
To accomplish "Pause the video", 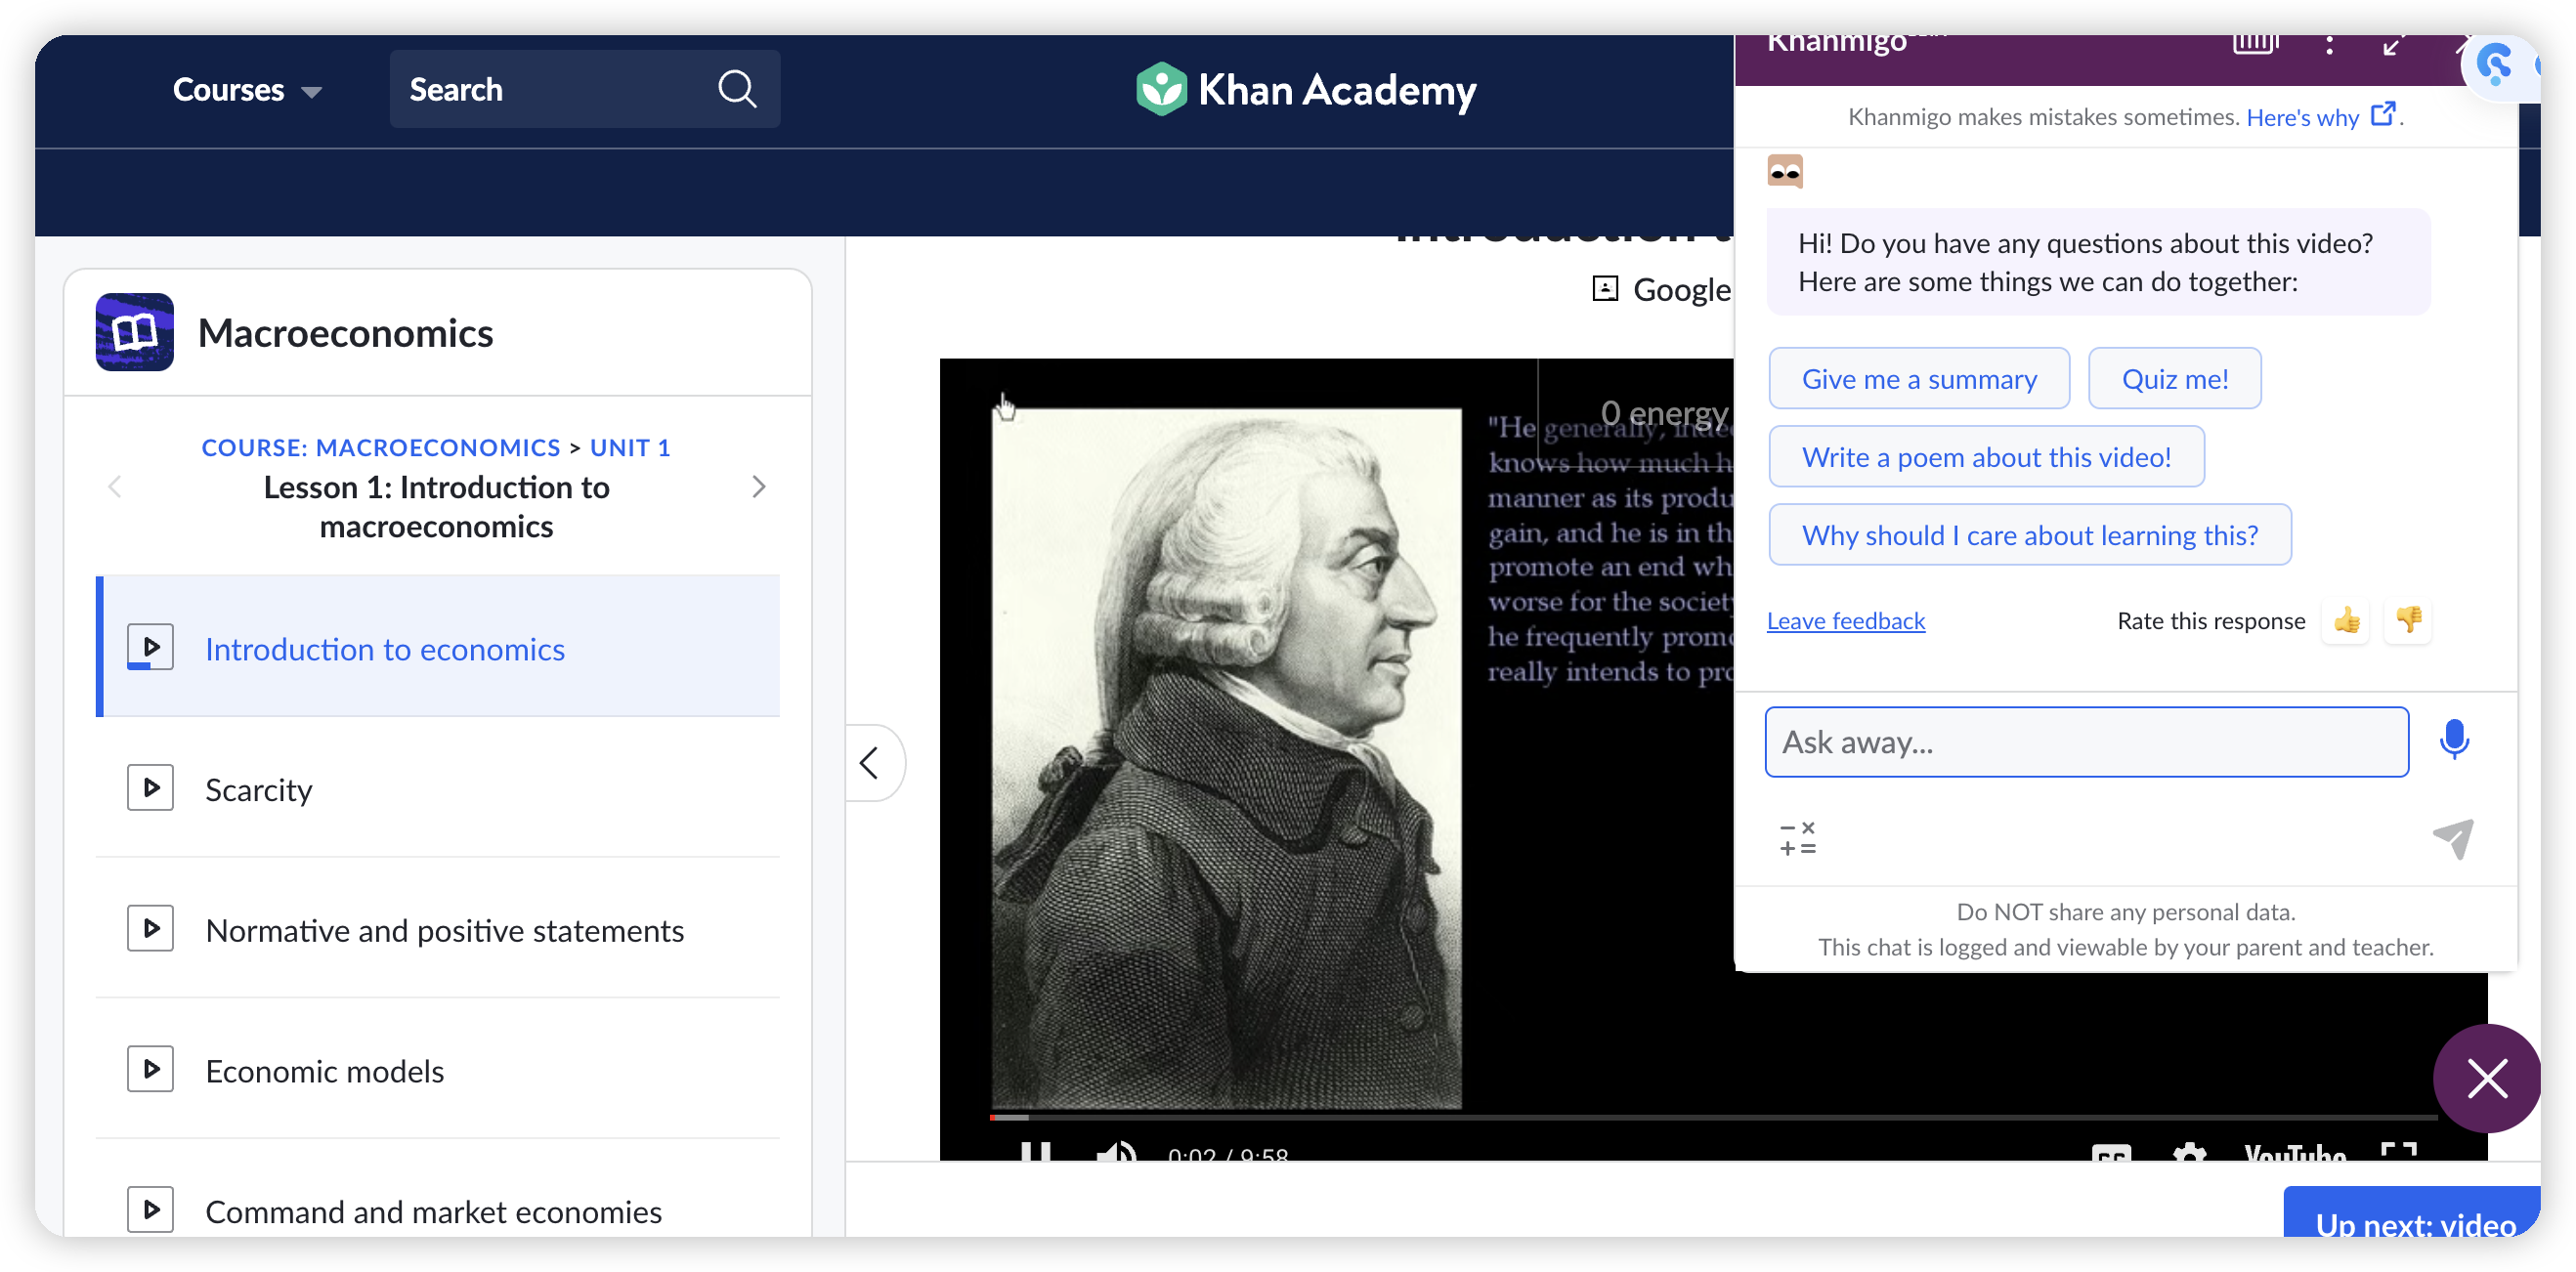I will tap(1036, 1152).
